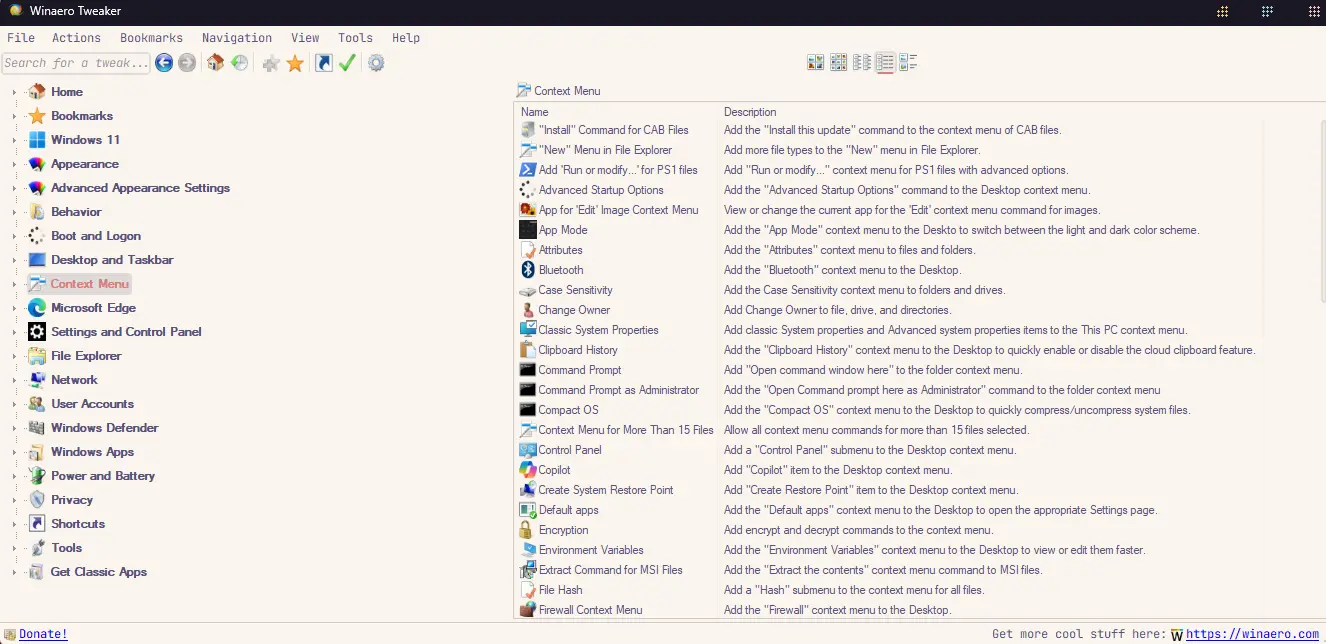
Task: Click the Microsoft Edge icon in sidebar
Action: point(37,308)
